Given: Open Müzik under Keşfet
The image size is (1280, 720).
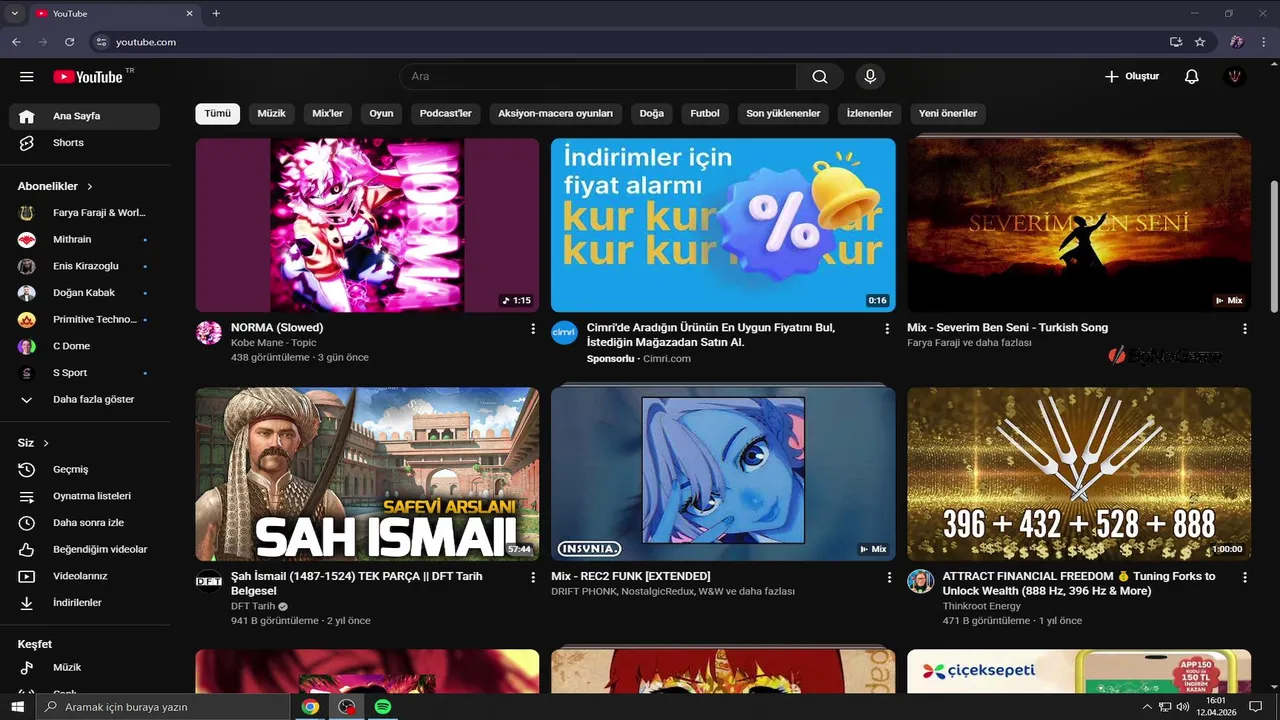Looking at the screenshot, I should (x=84, y=667).
